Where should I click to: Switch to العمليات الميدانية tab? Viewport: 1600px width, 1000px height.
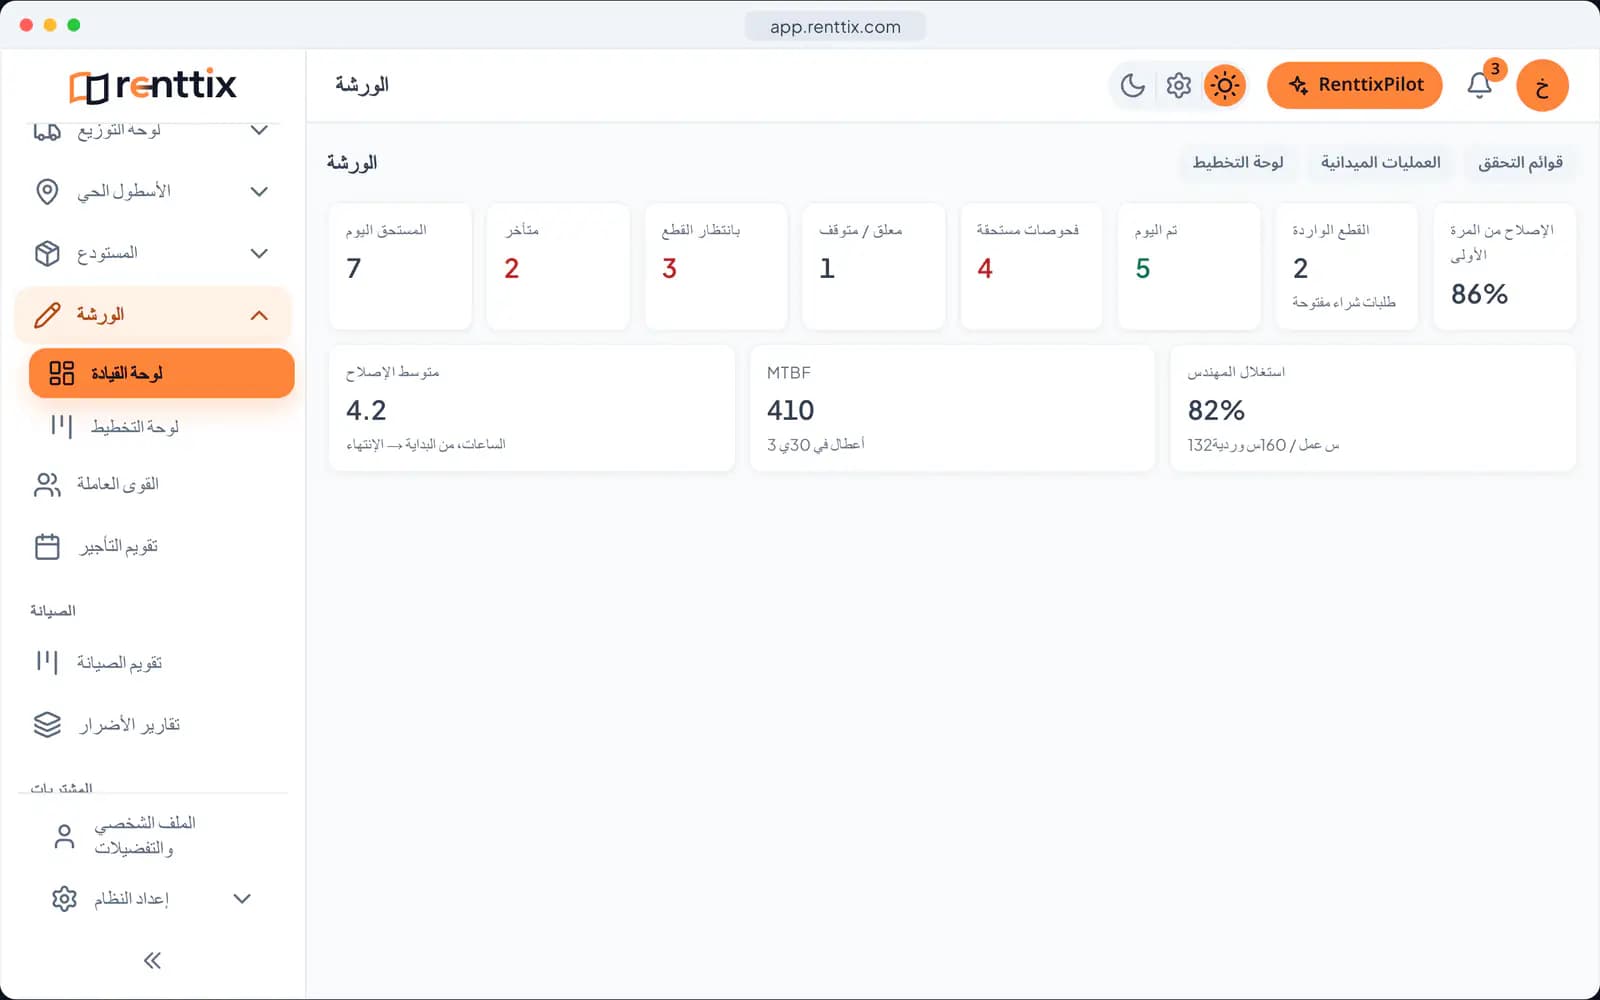[x=1381, y=162]
